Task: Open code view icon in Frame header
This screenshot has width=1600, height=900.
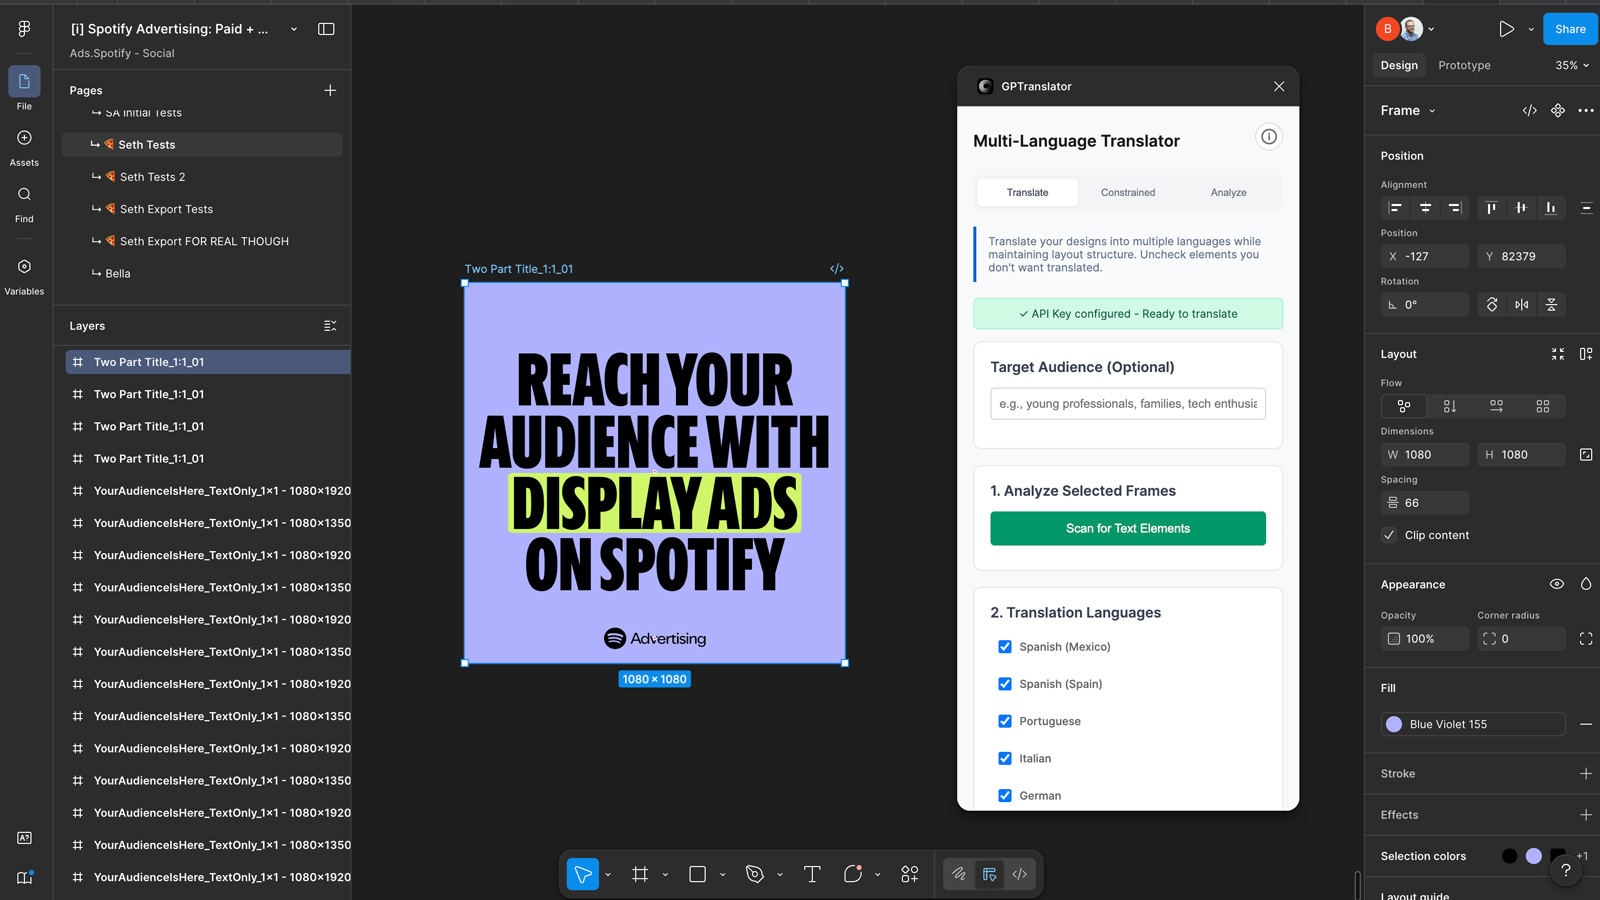Action: [1529, 111]
